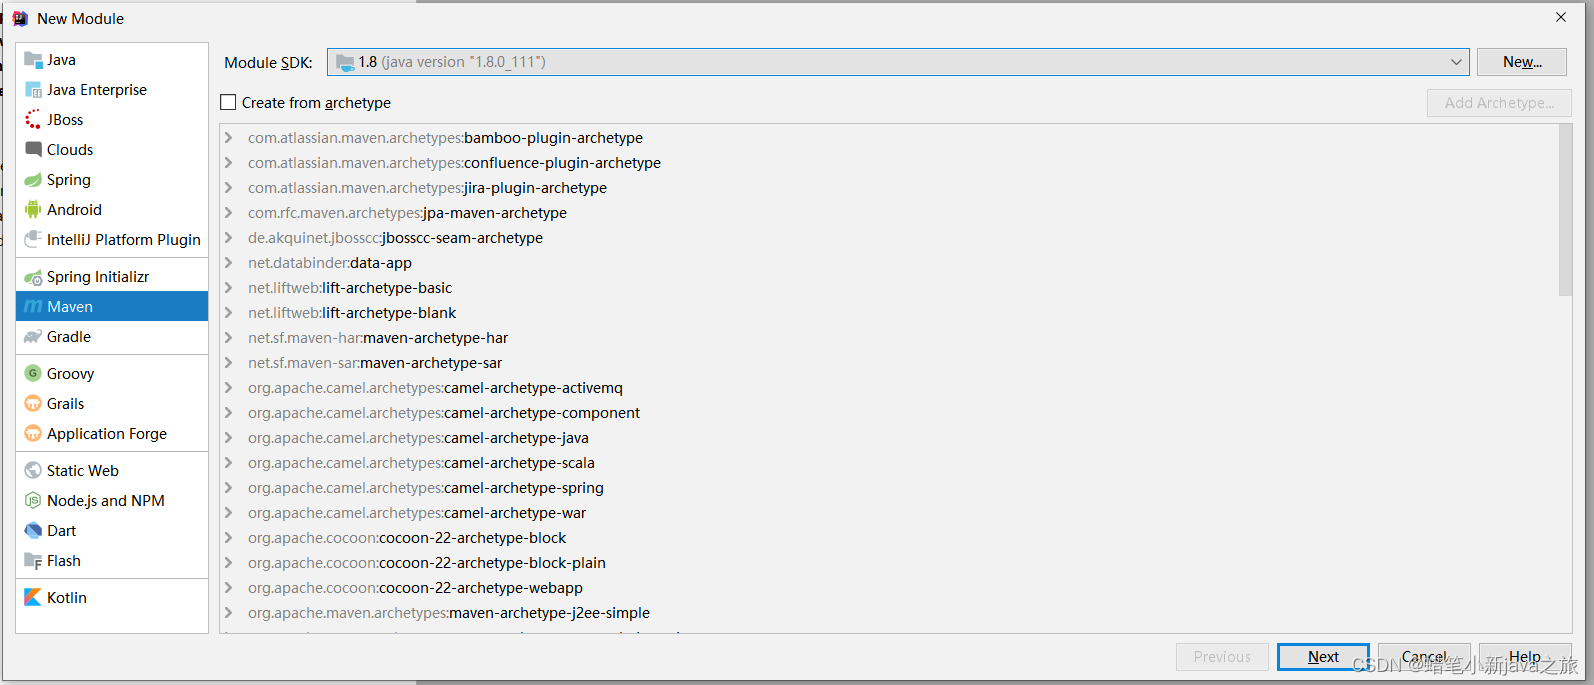Enable Create from archetype checkbox
The width and height of the screenshot is (1594, 685).
(x=228, y=102)
